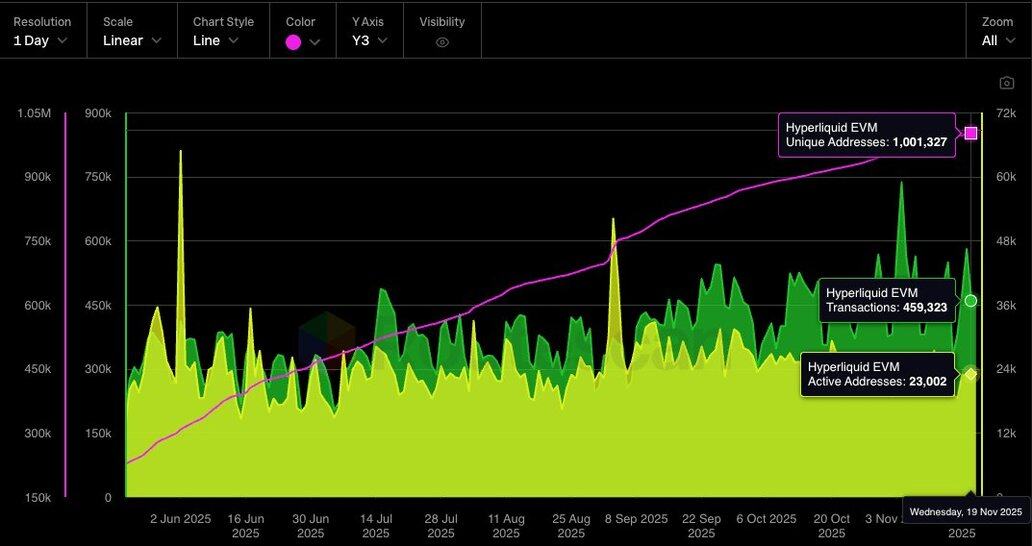
Task: Click the green Transactions circle marker
Action: pos(970,300)
